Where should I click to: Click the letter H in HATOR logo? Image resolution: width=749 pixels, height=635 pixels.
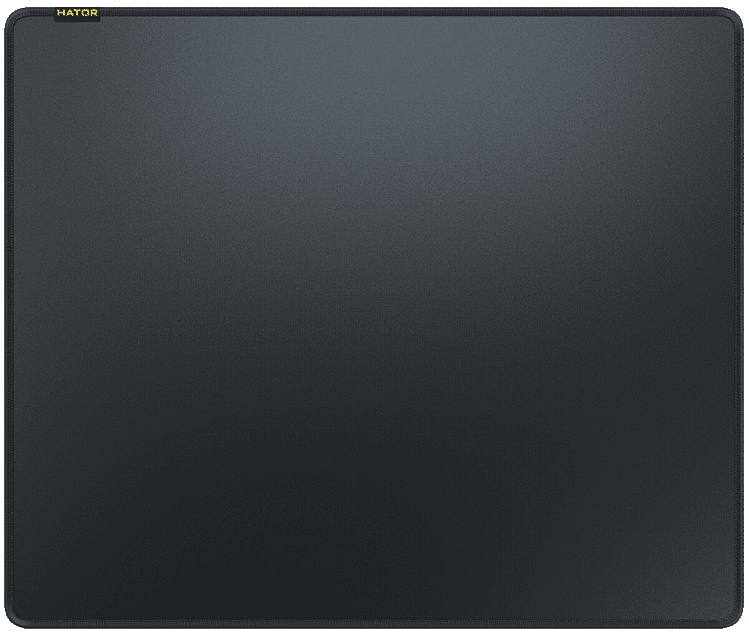(x=60, y=13)
